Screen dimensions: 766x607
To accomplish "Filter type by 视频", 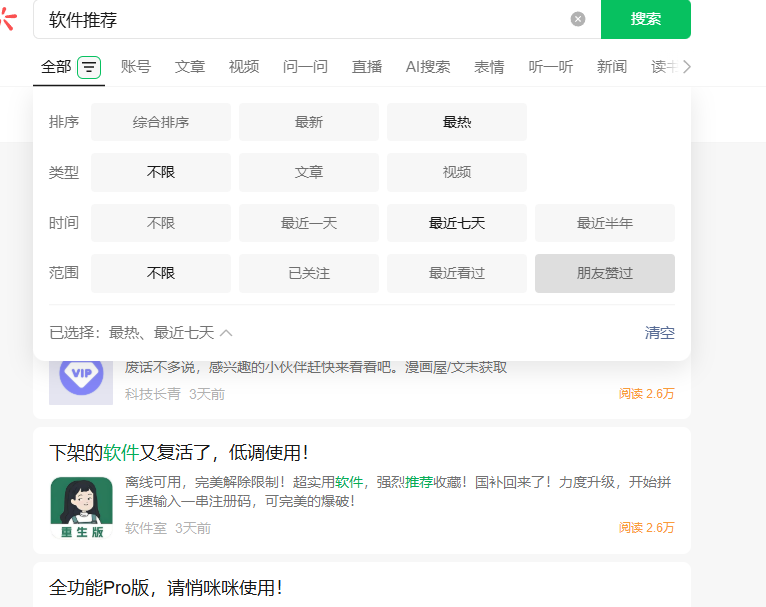I will click(x=457, y=172).
